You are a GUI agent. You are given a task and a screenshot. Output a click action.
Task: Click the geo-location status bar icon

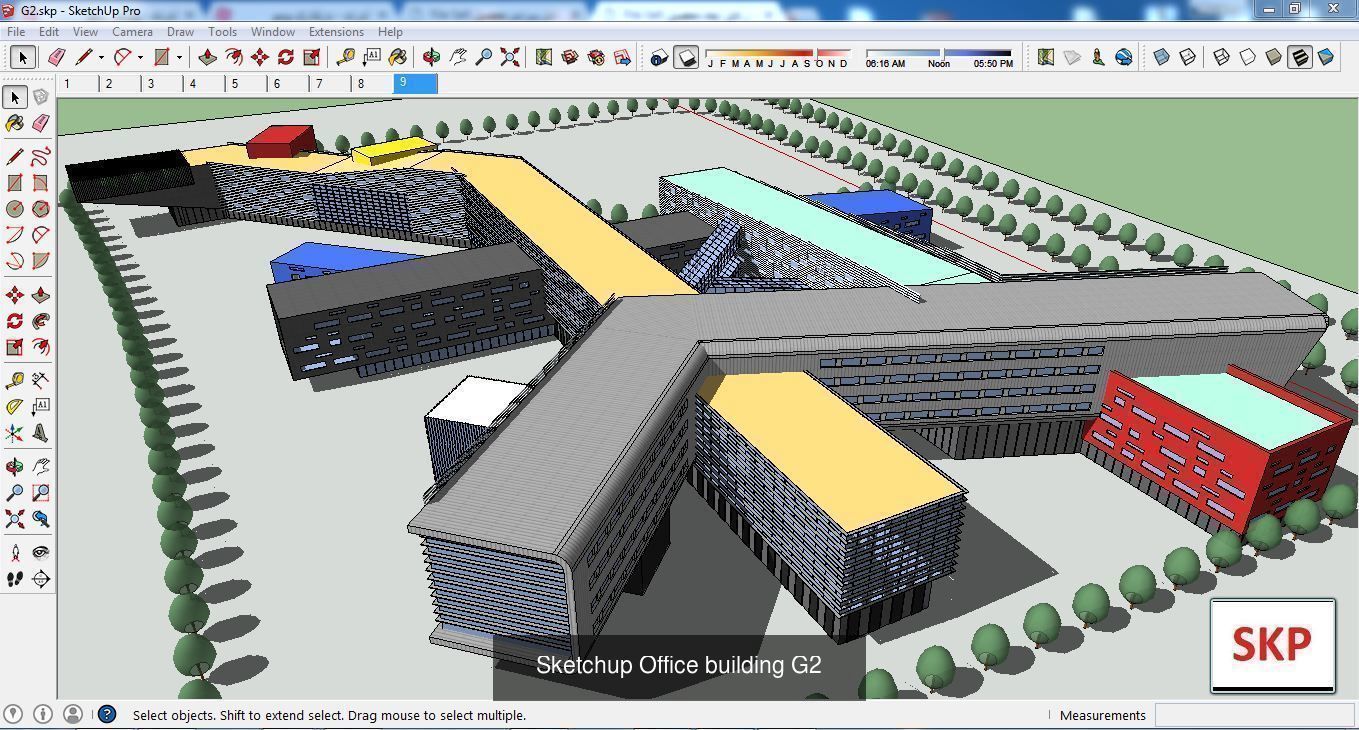pos(13,714)
